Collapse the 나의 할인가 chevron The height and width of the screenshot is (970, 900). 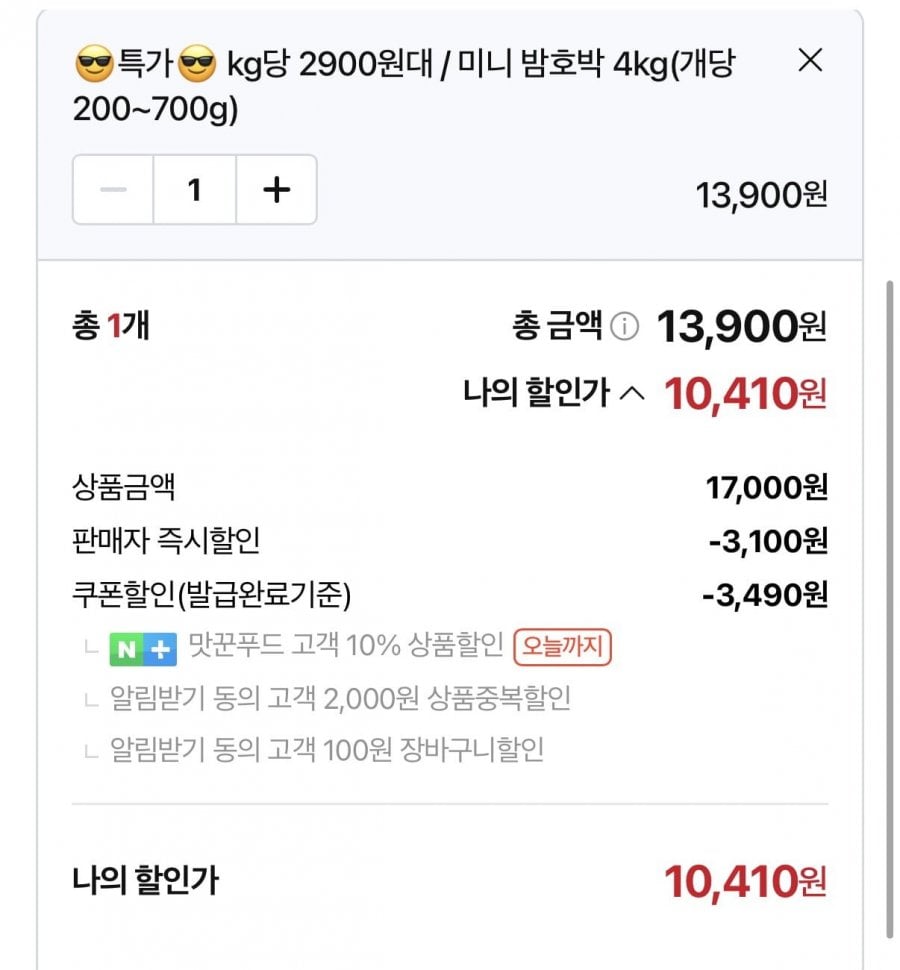pos(632,393)
